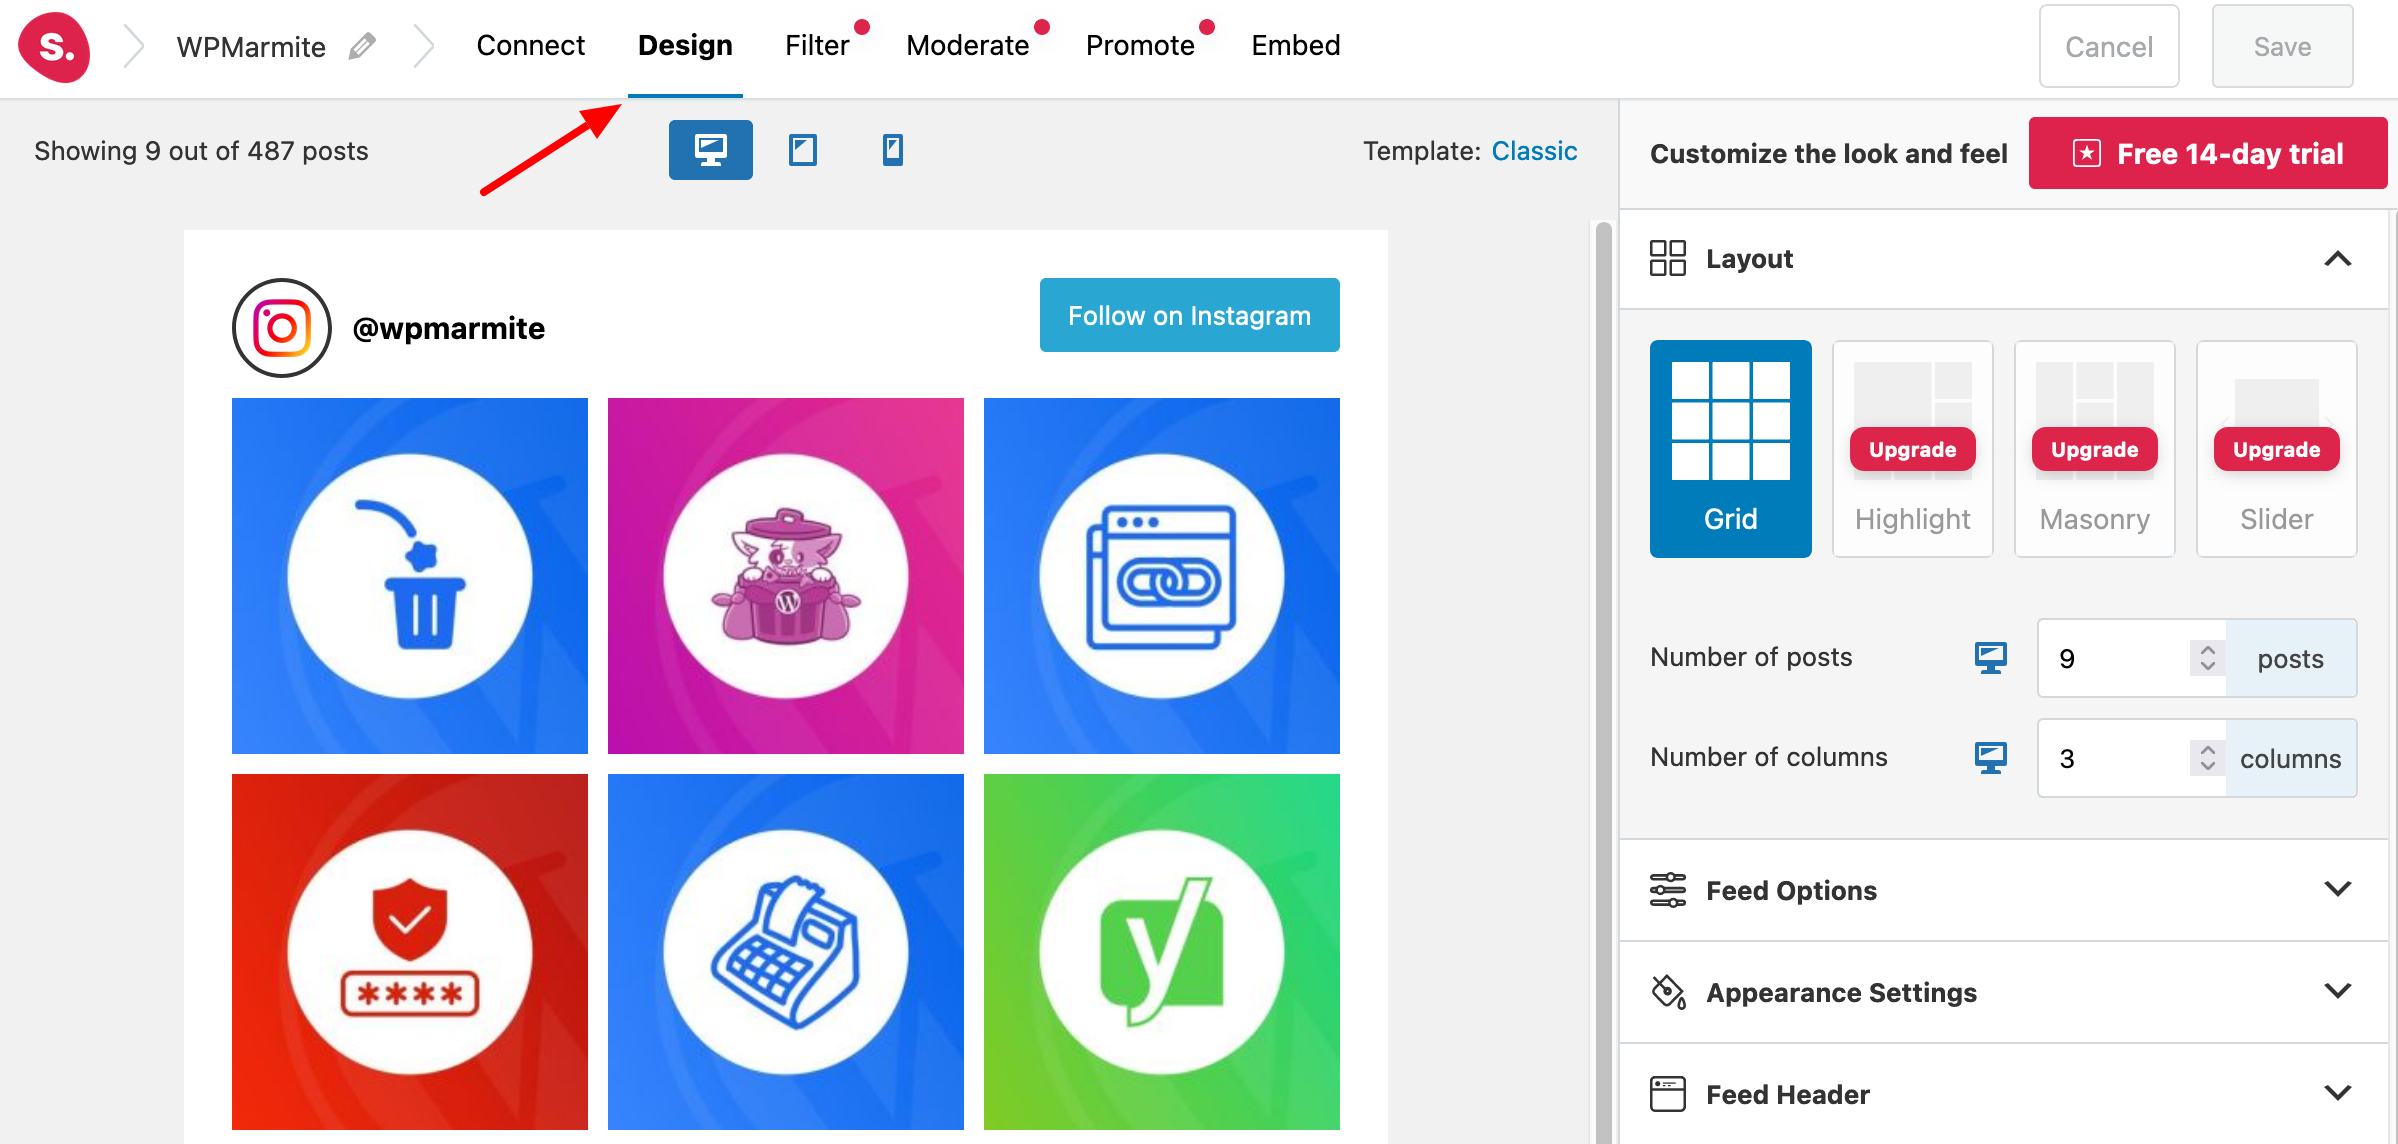
Task: Click Upgrade badge on Highlight layout
Action: click(1912, 449)
